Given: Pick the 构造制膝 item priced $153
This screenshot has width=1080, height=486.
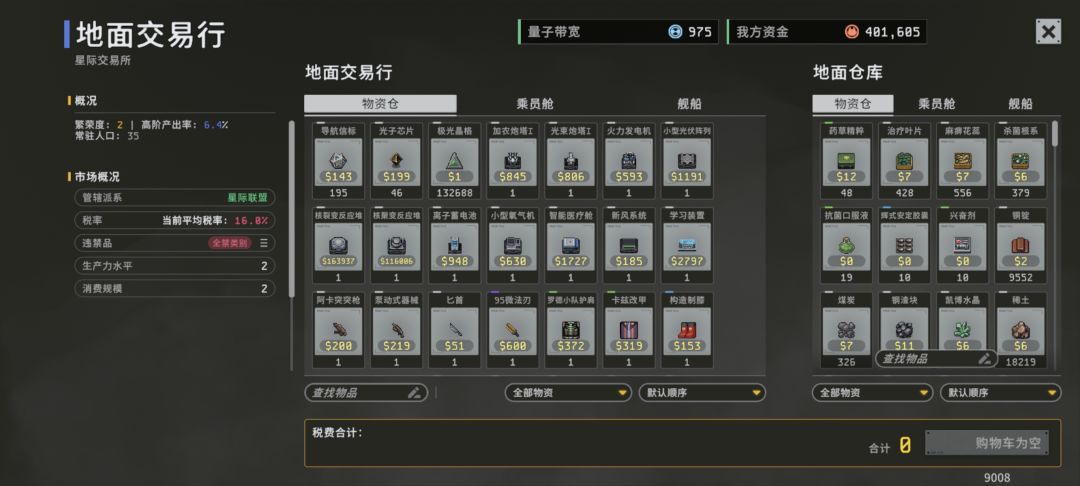Looking at the screenshot, I should coord(687,330).
